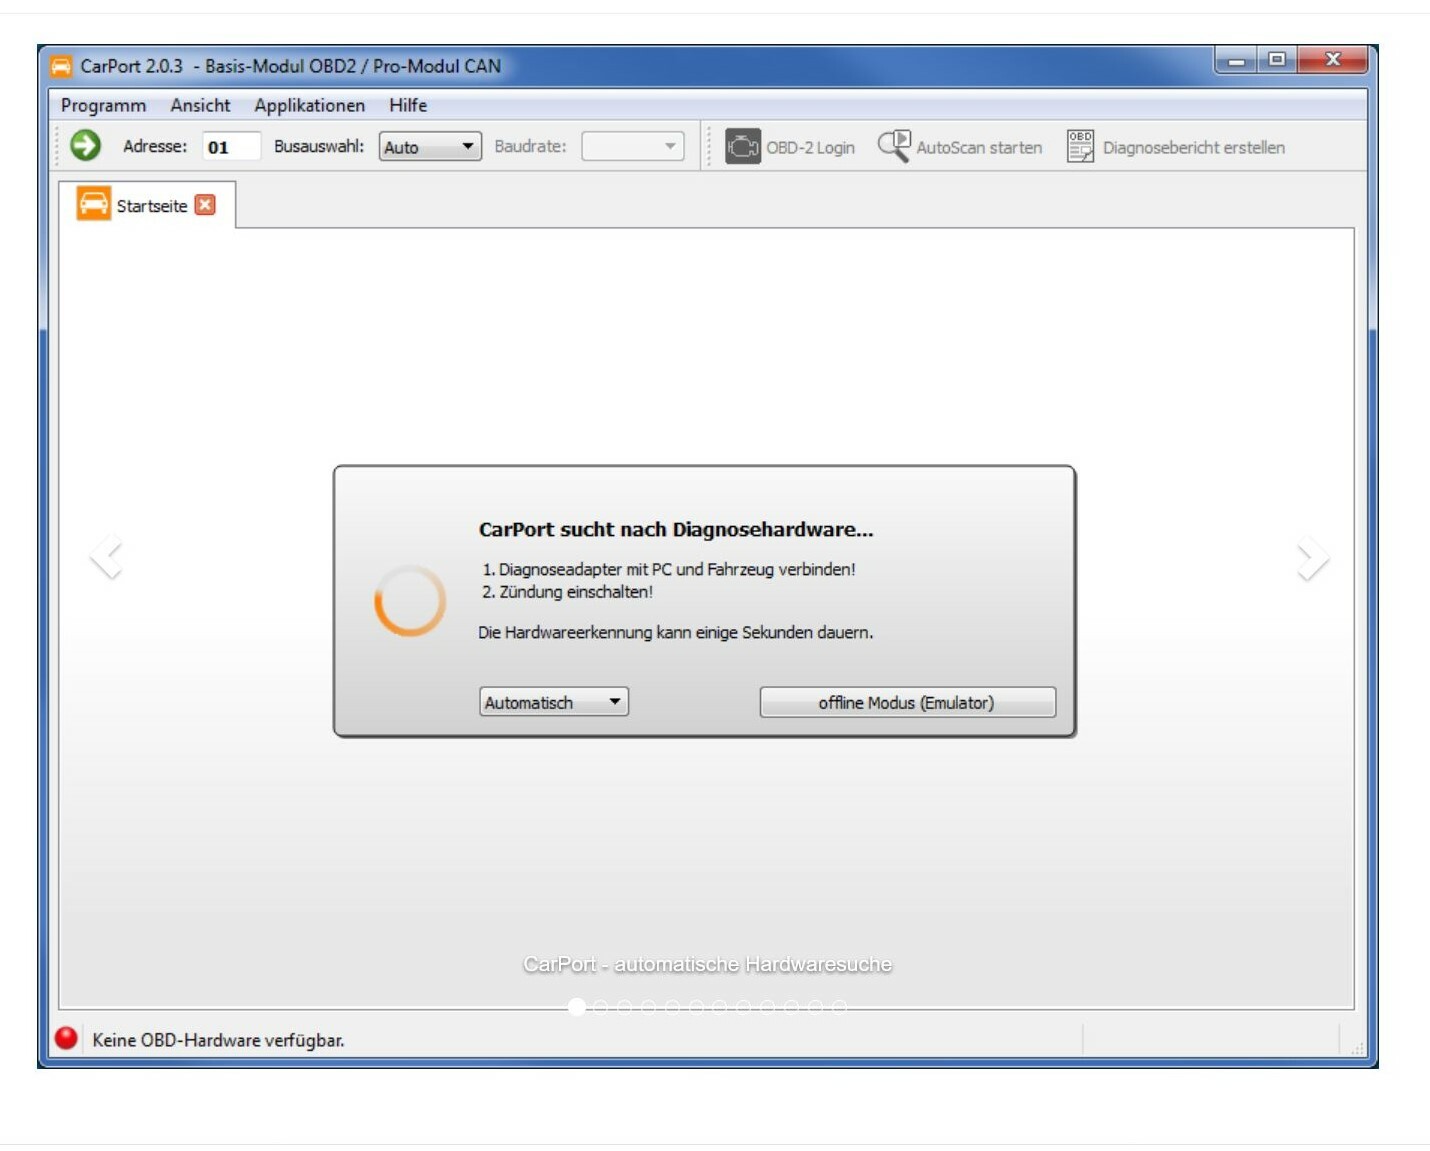
Task: Click the OBD-2 Login engine icon
Action: coord(743,147)
